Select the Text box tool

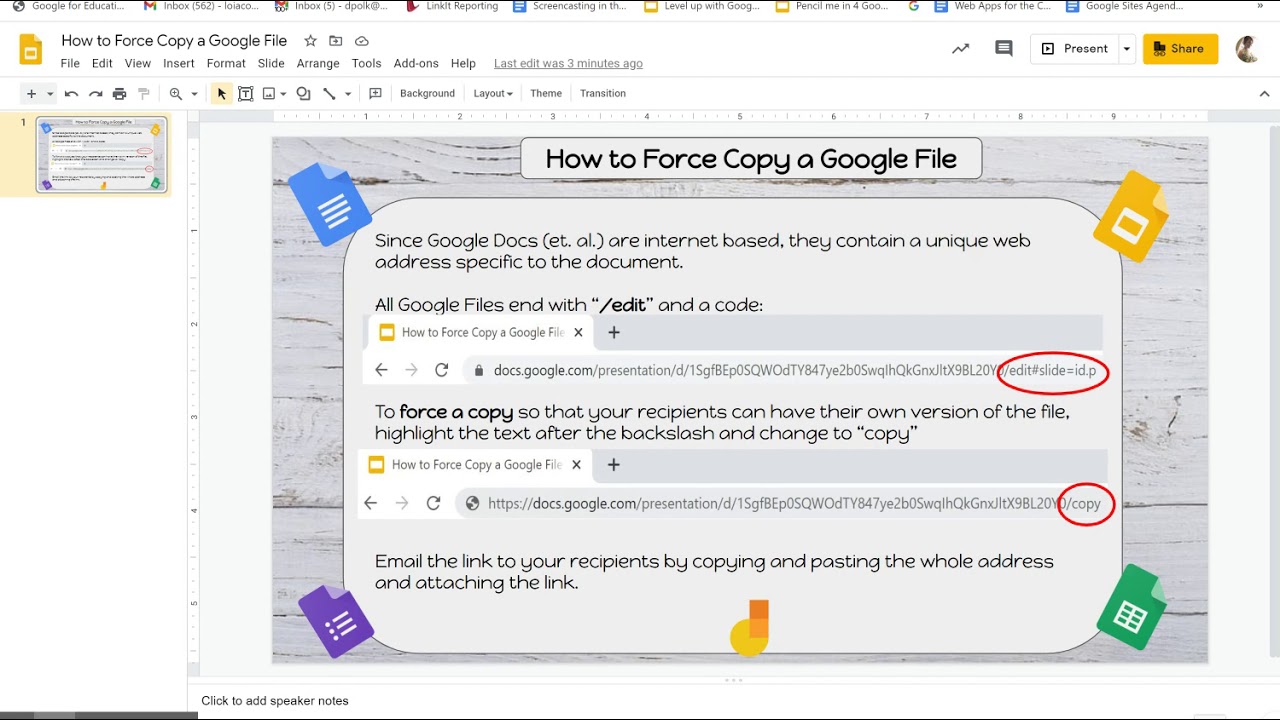[x=245, y=94]
